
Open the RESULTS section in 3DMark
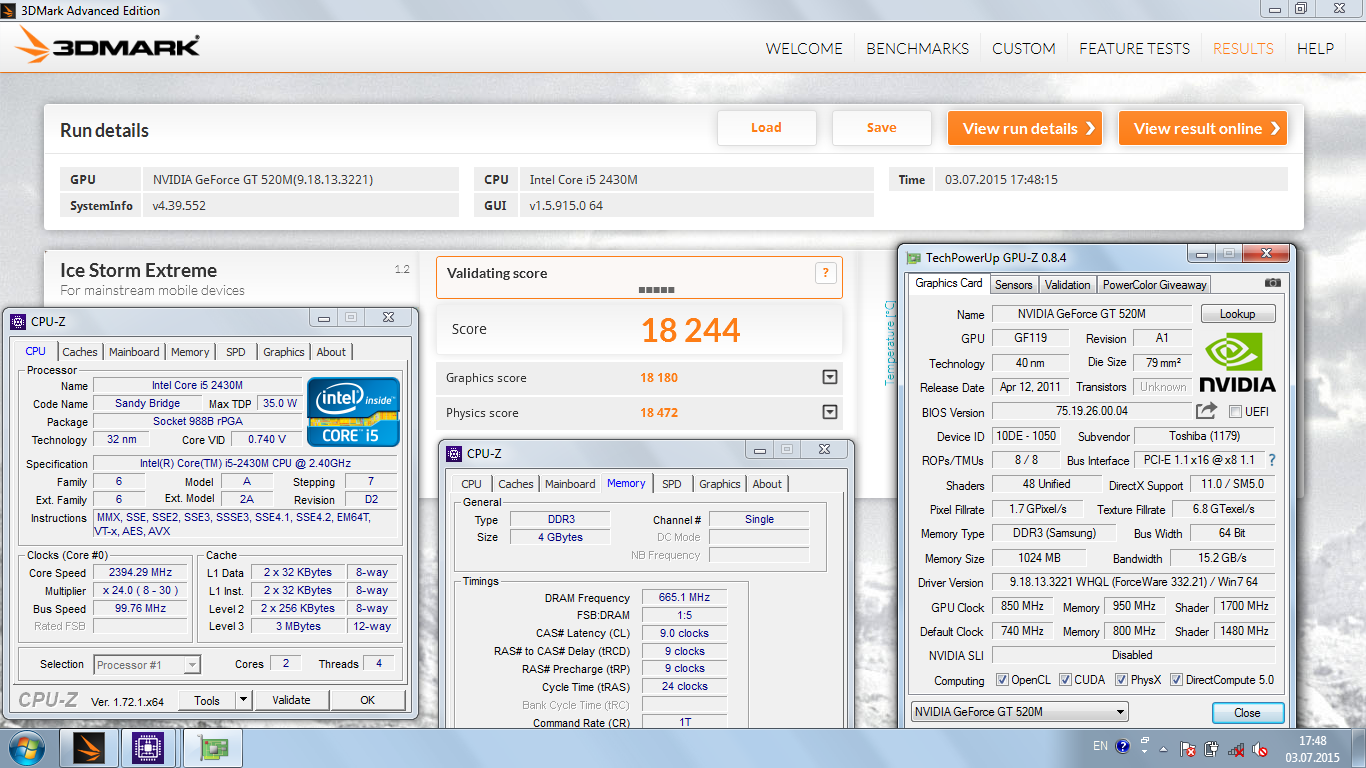click(1243, 48)
